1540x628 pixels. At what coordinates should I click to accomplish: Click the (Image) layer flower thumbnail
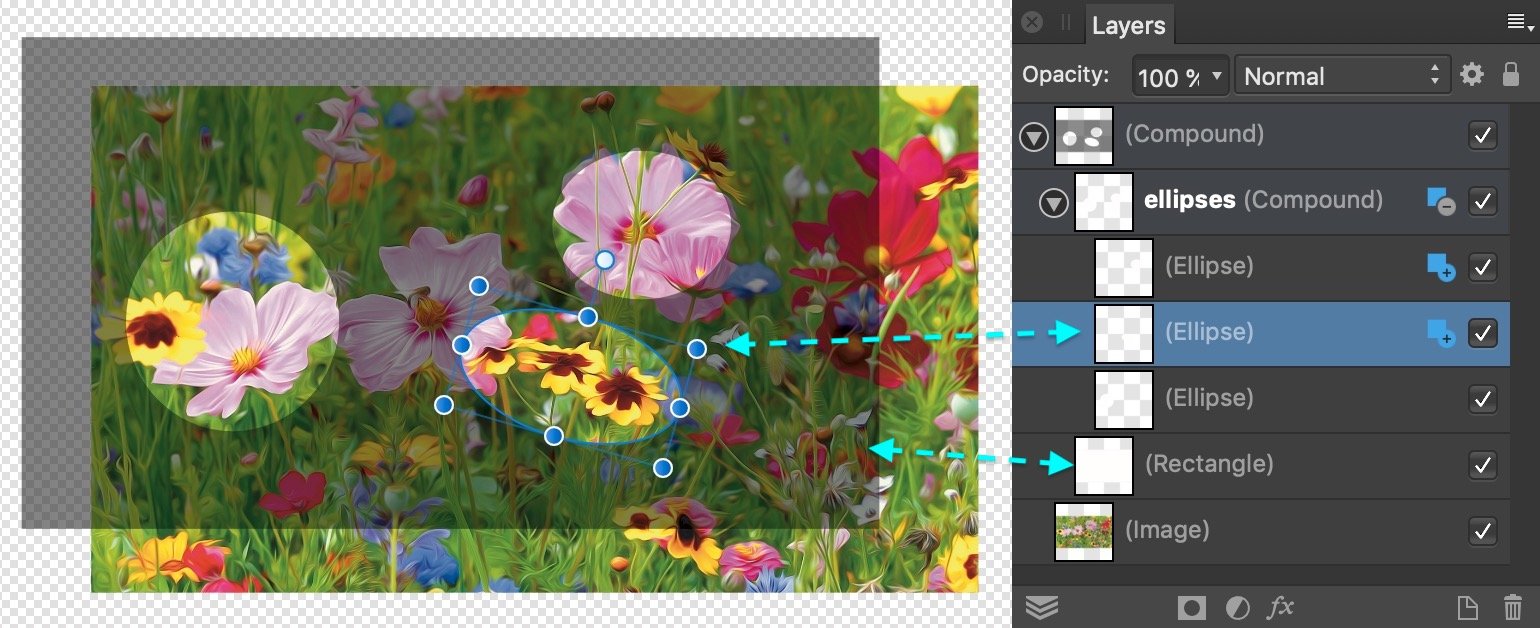point(1084,532)
